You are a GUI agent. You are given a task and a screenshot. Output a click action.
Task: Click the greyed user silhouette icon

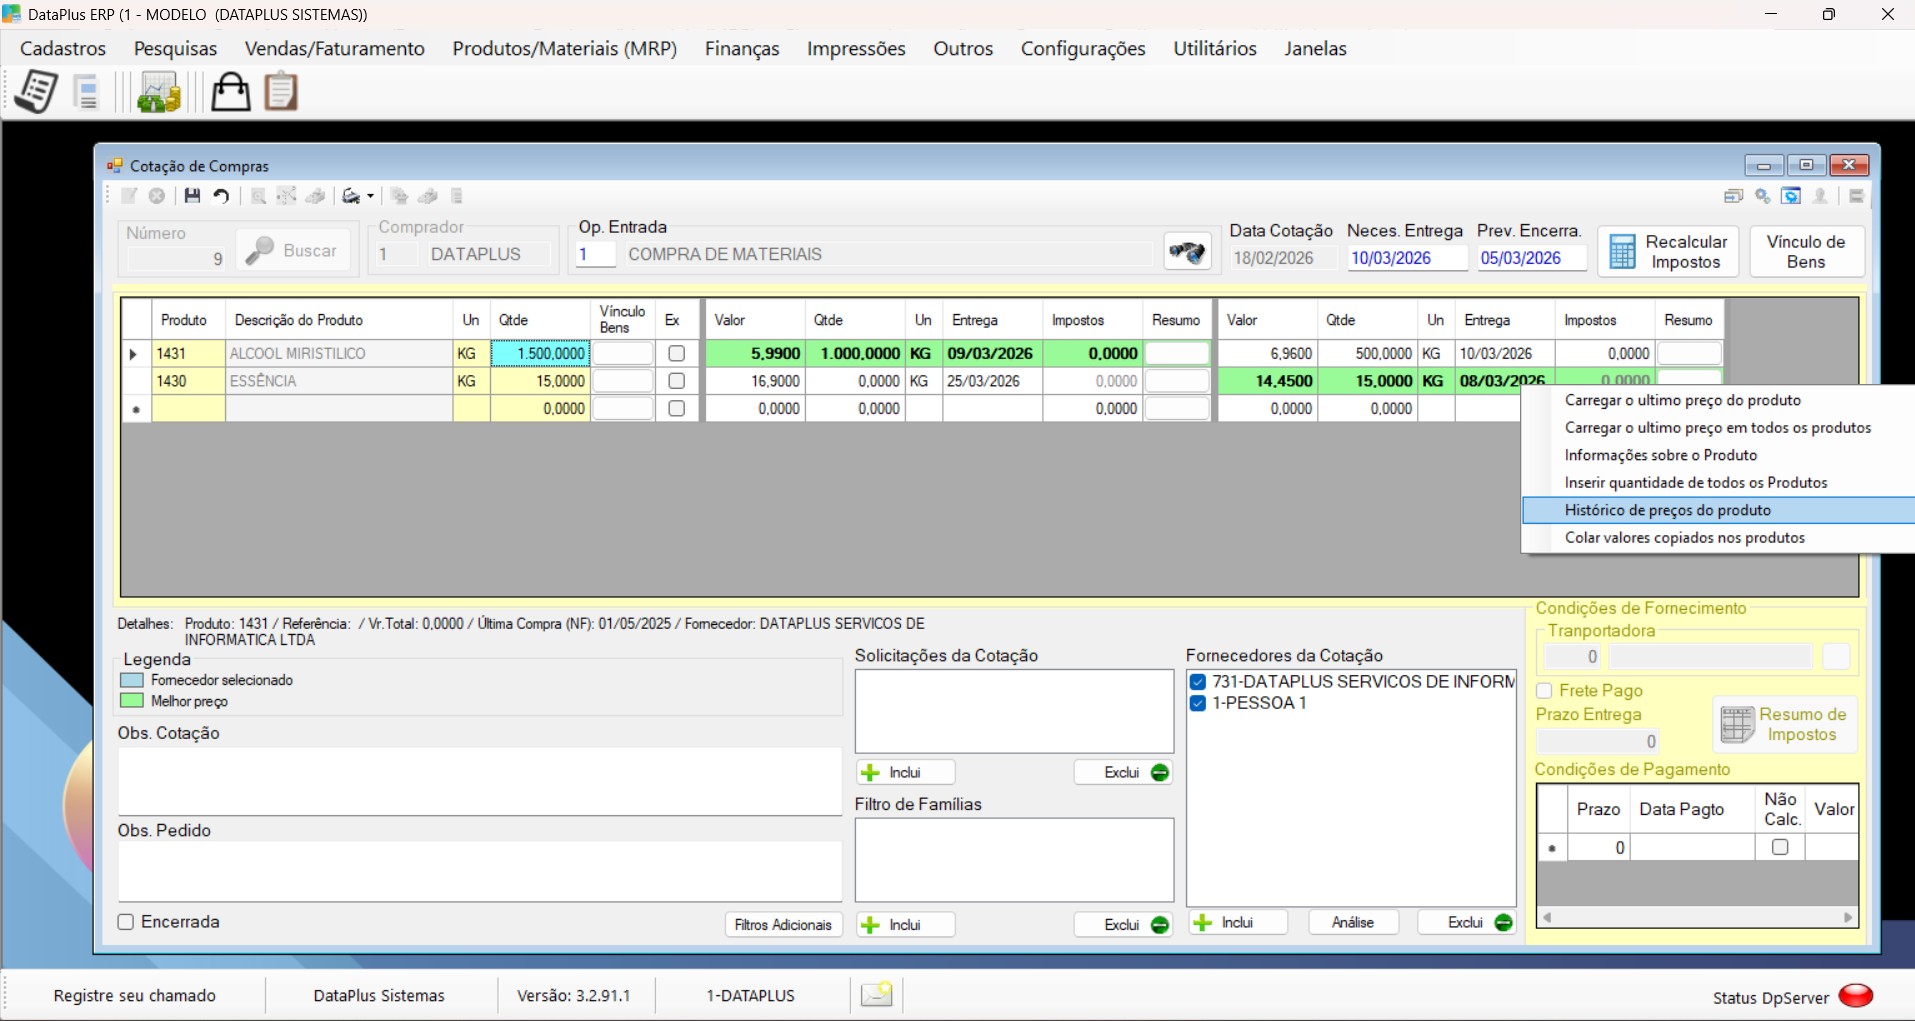tap(1820, 196)
